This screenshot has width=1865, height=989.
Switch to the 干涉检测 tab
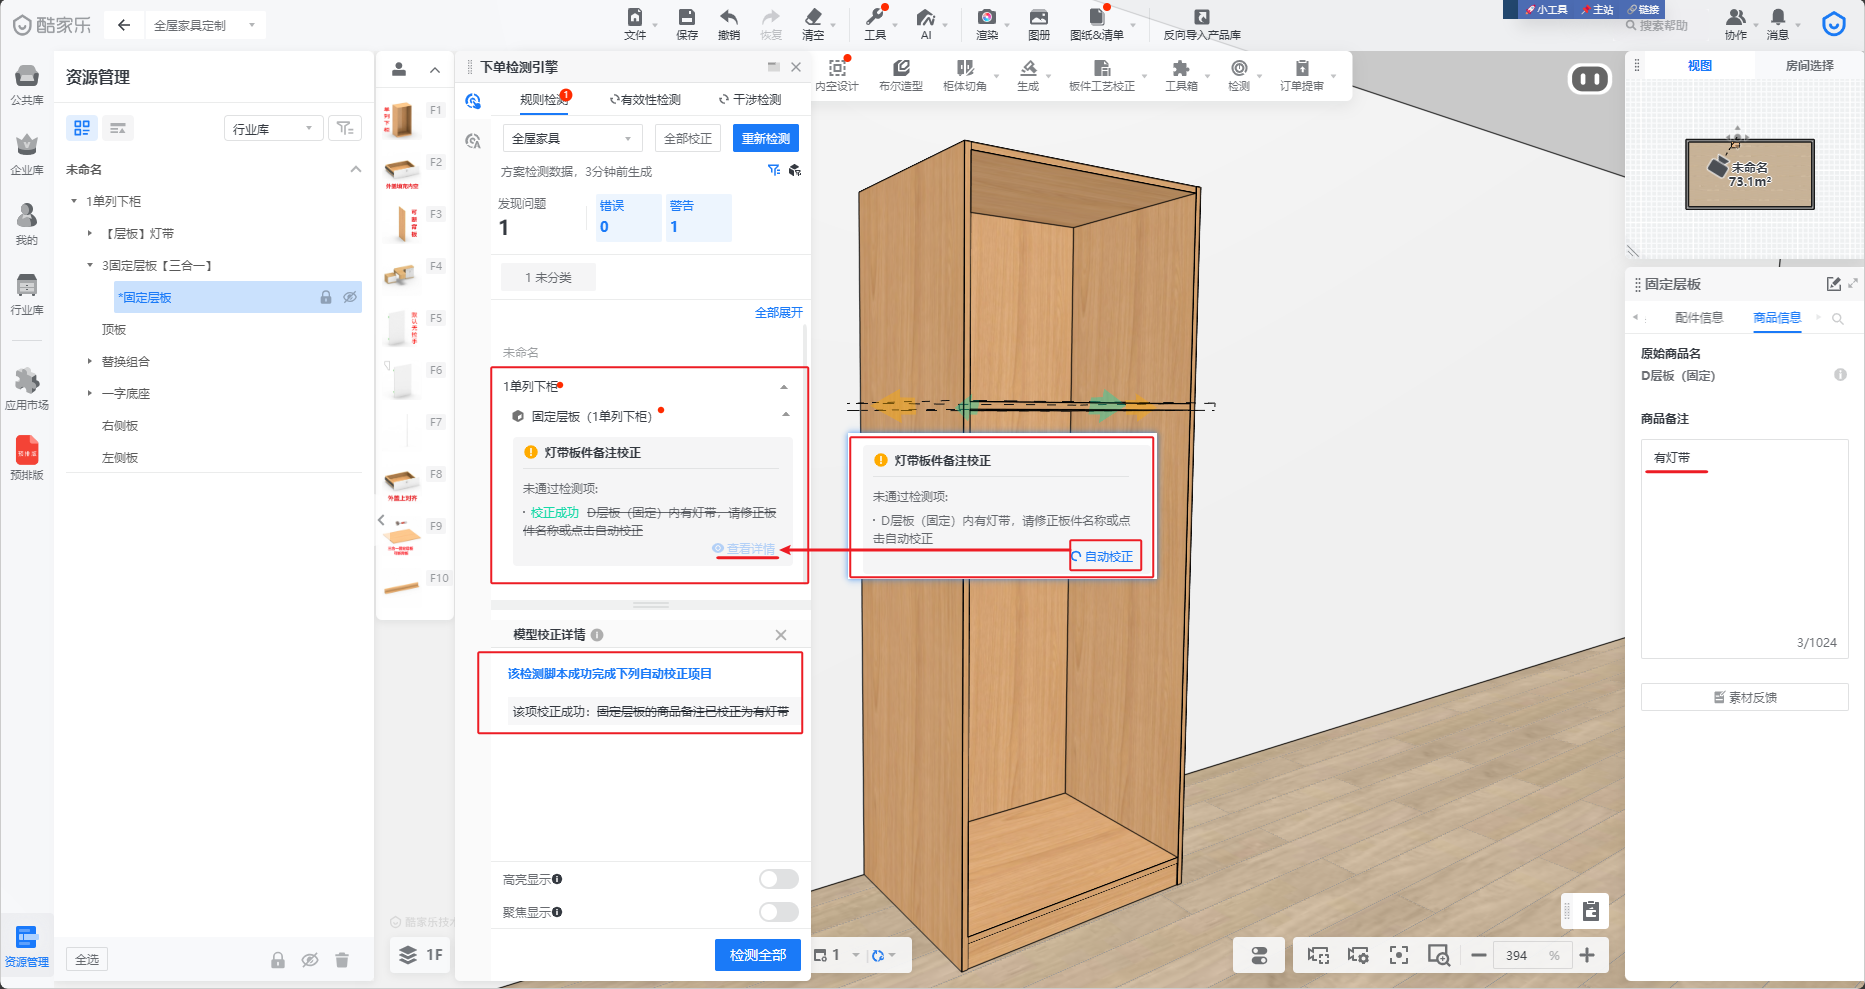click(750, 99)
